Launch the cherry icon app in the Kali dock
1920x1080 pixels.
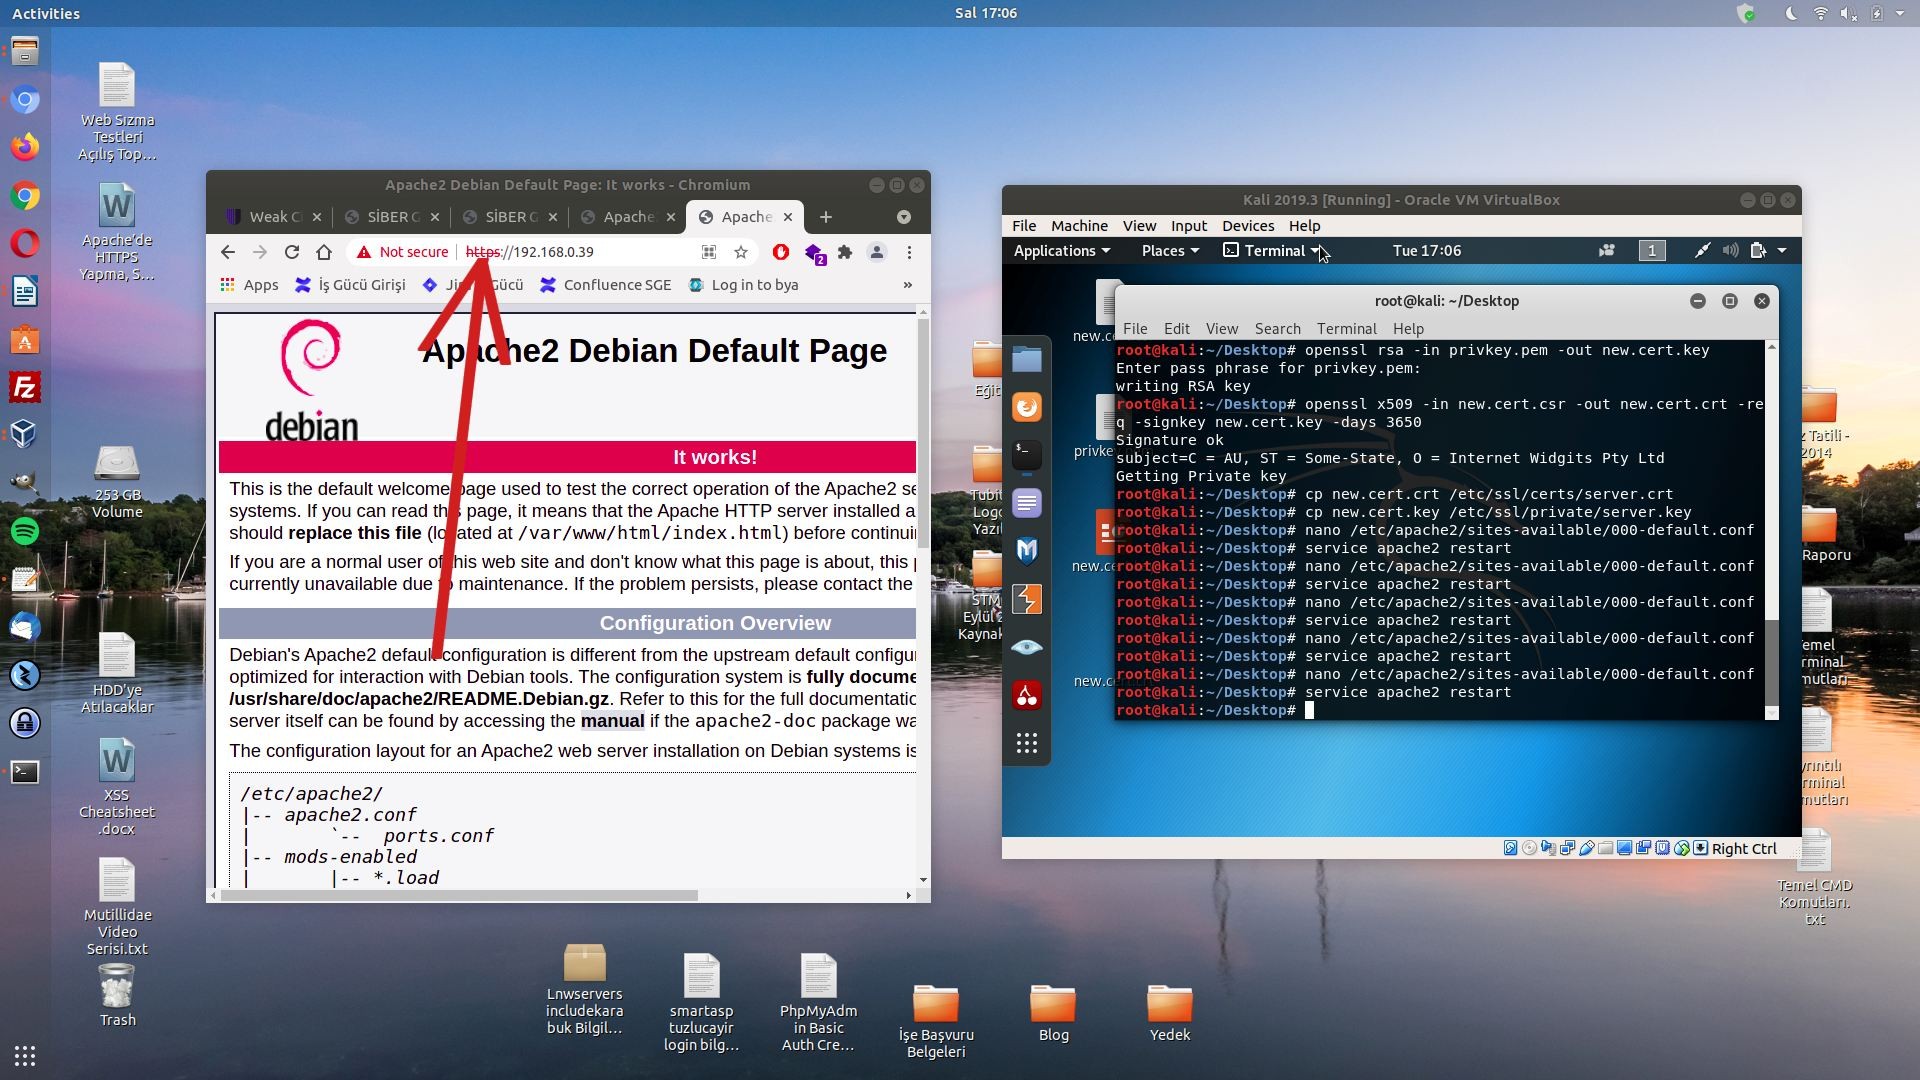[1027, 695]
